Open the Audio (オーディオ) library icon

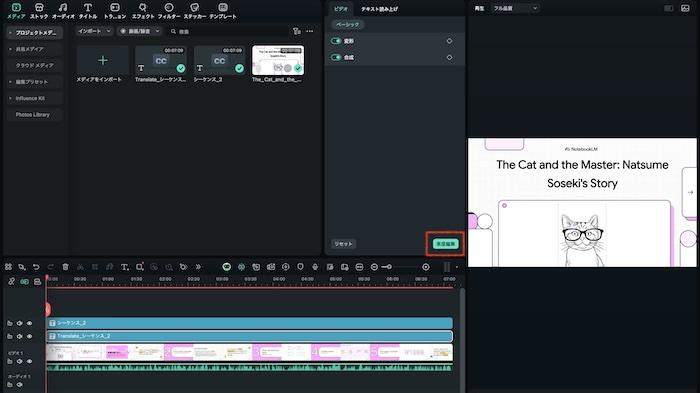[63, 11]
